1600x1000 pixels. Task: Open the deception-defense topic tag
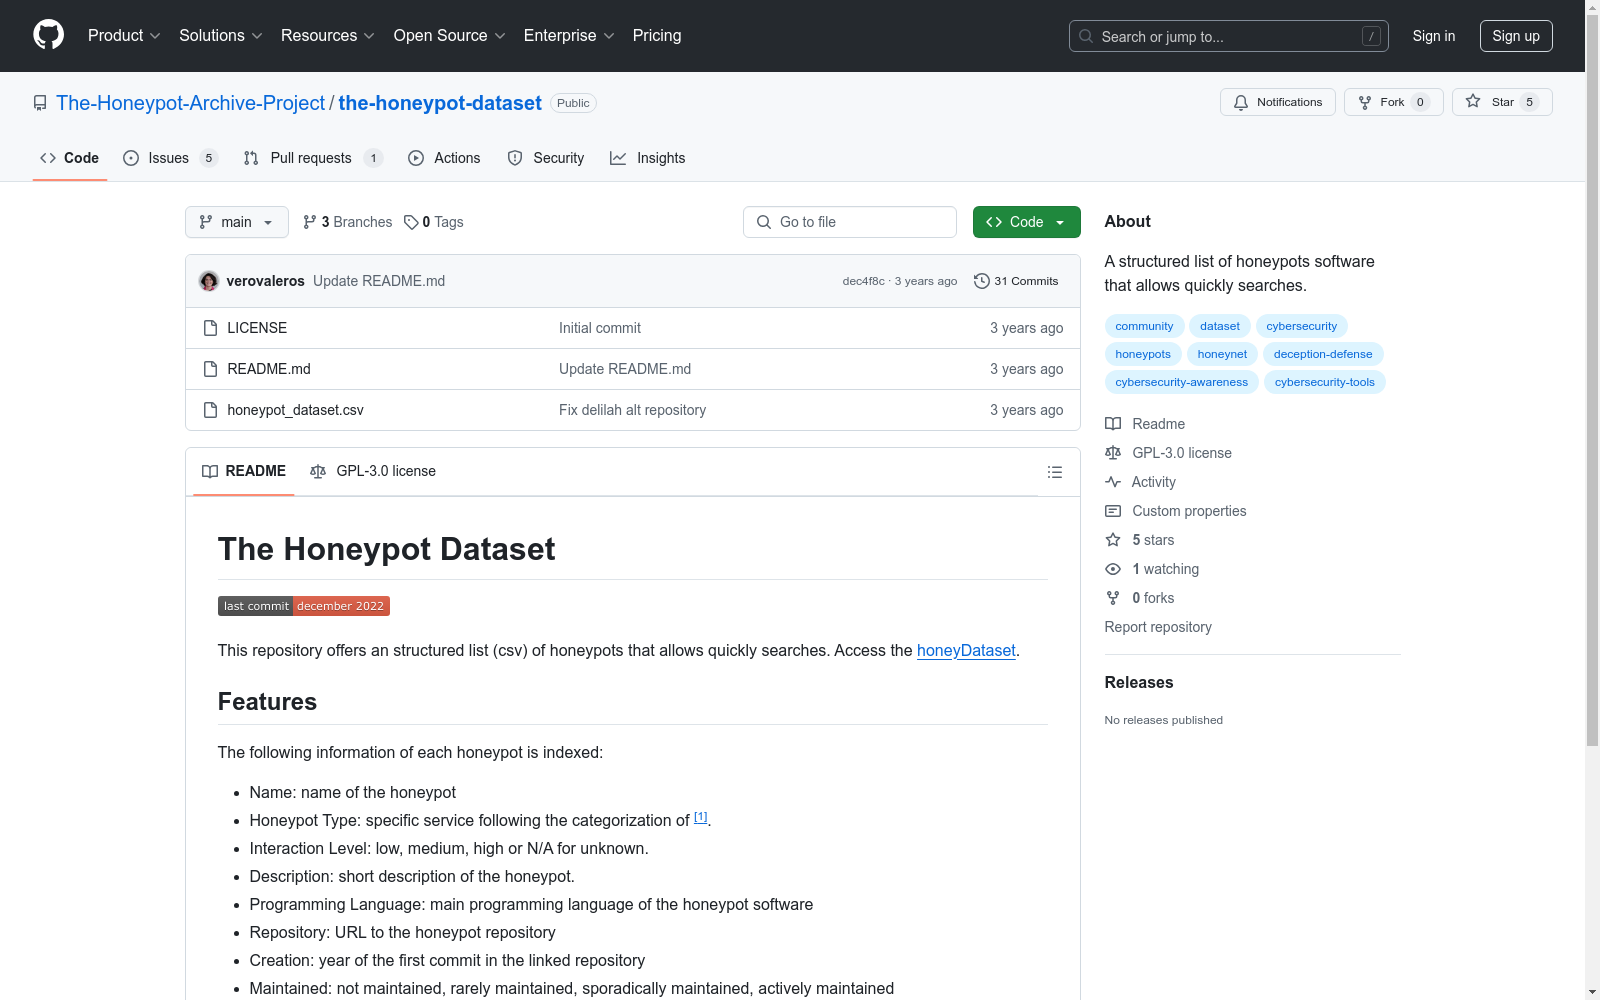coord(1323,354)
